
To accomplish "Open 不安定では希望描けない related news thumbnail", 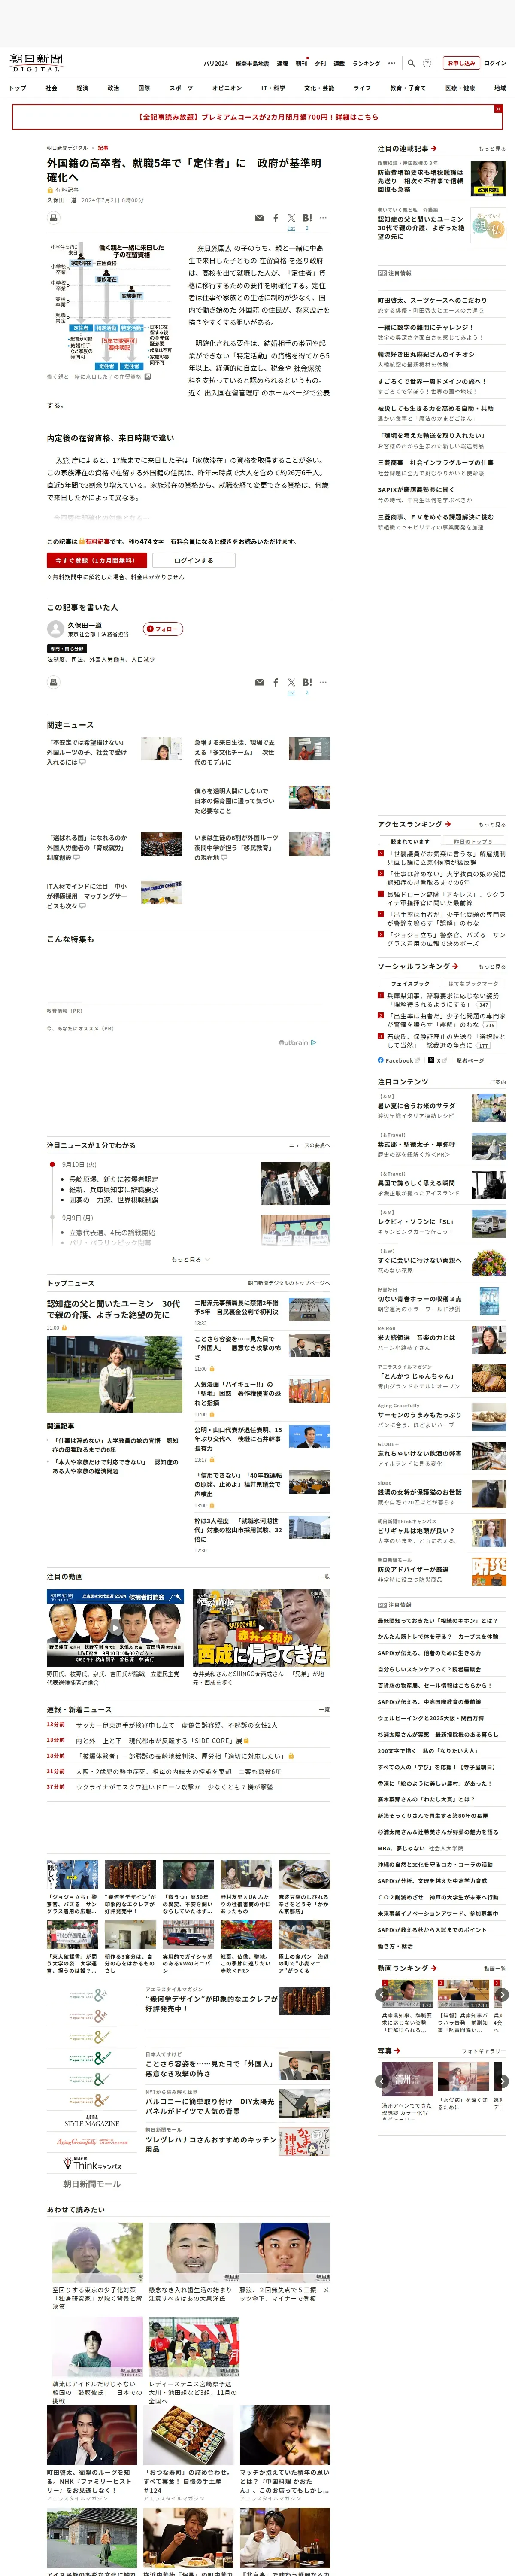I will tap(161, 749).
